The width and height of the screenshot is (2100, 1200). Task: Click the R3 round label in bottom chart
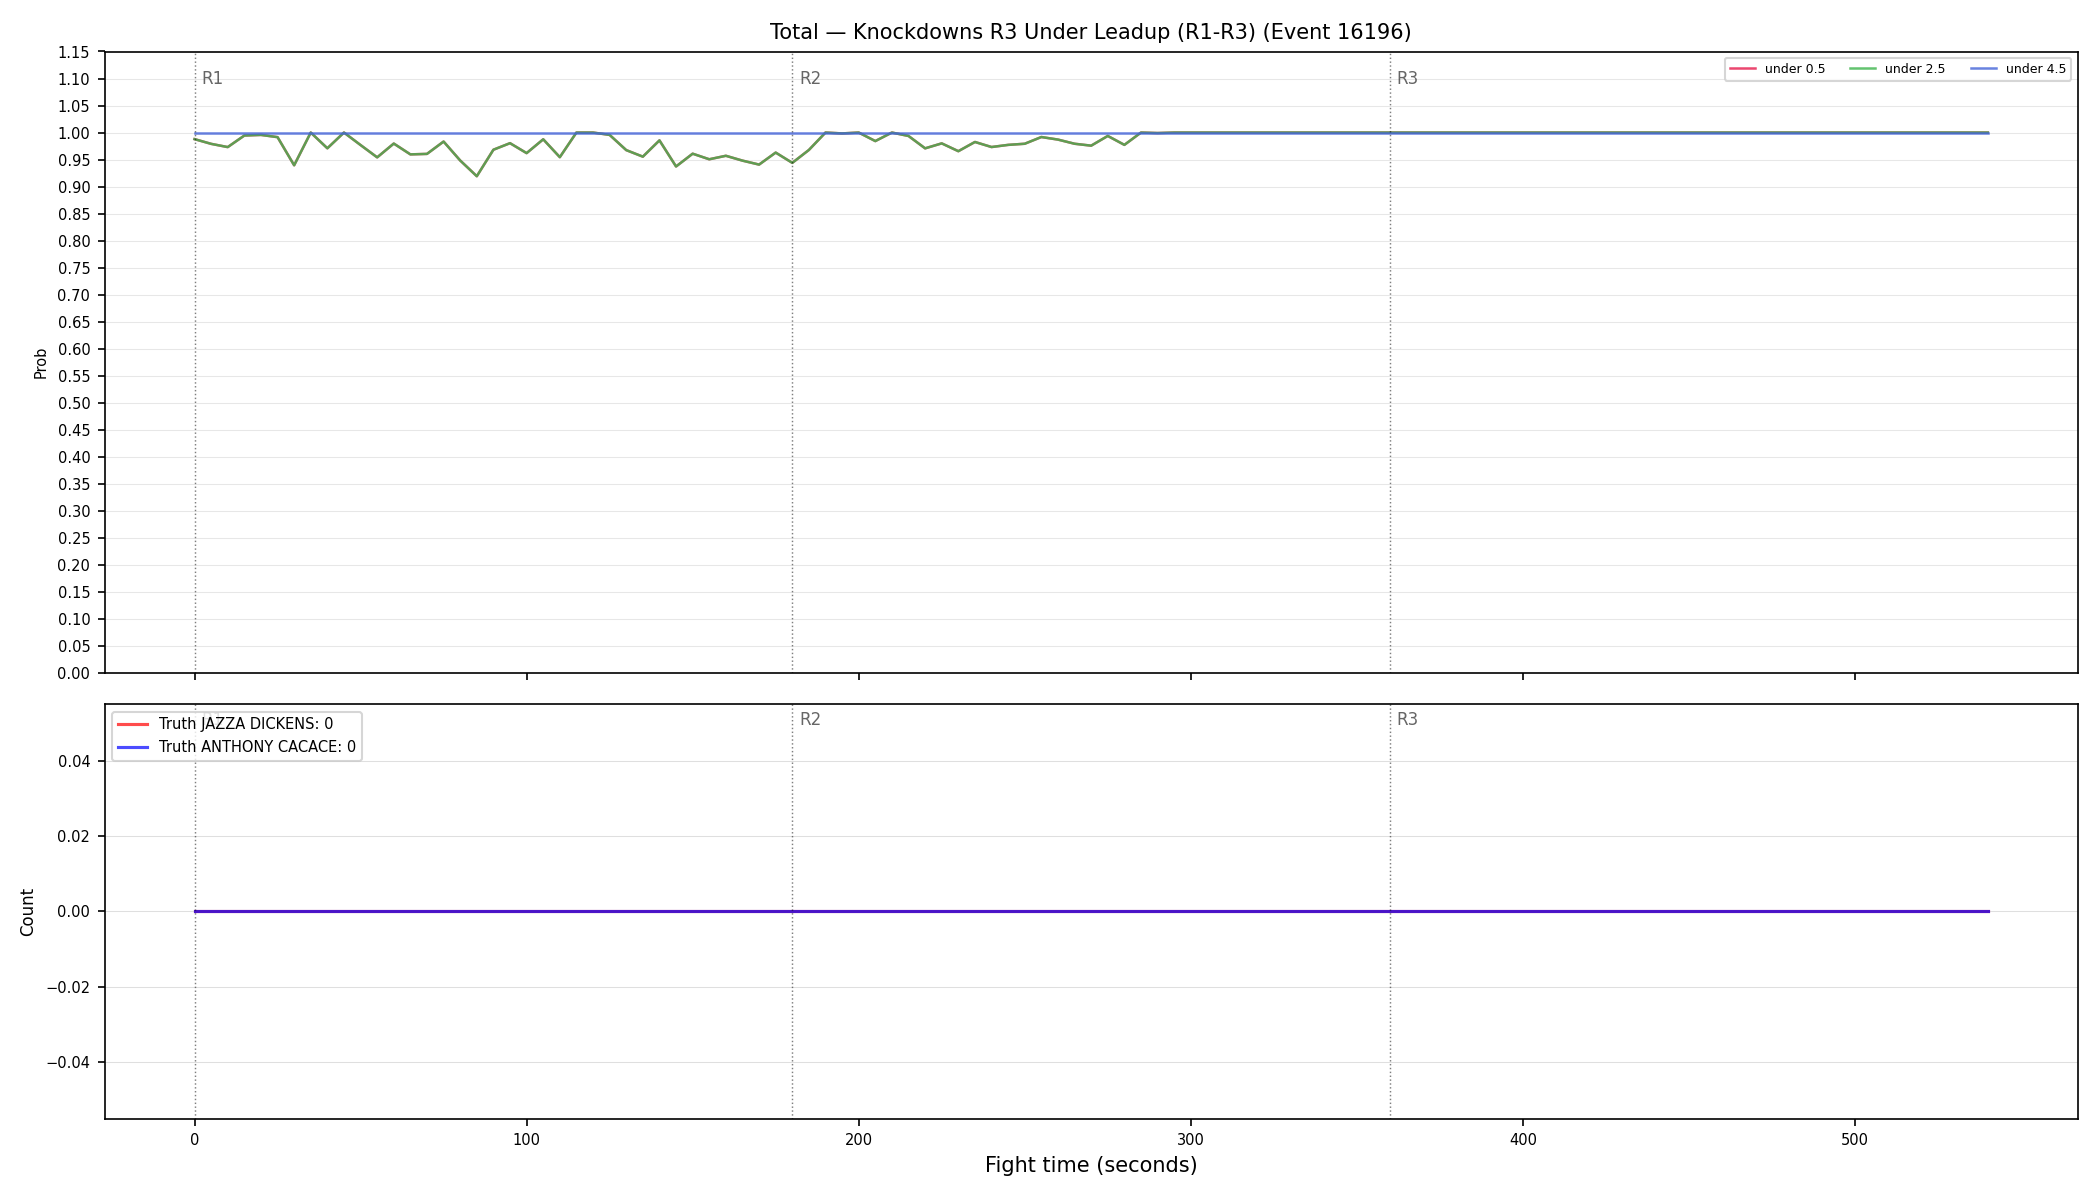click(1407, 719)
